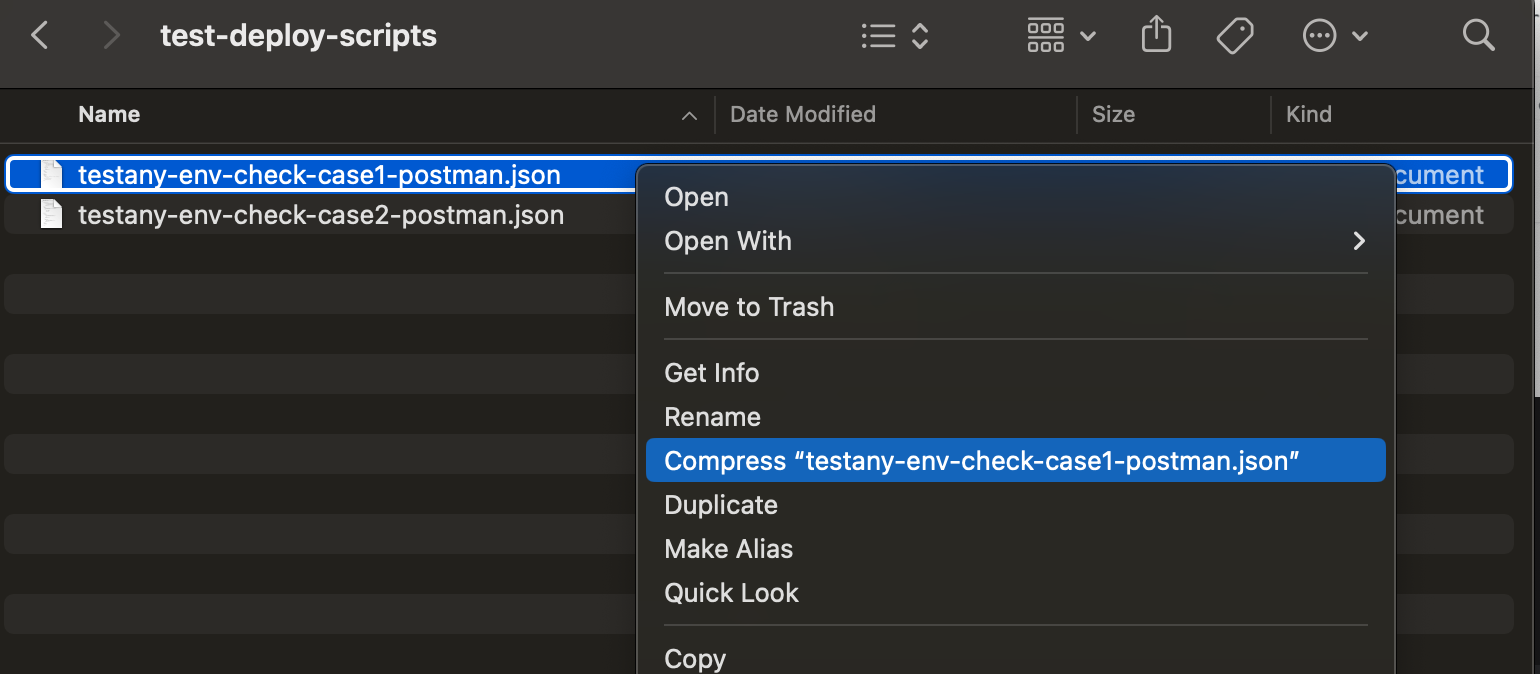Screen dimensions: 1540x674
Task: Open the ellipsis action menu icon
Action: pos(1320,37)
